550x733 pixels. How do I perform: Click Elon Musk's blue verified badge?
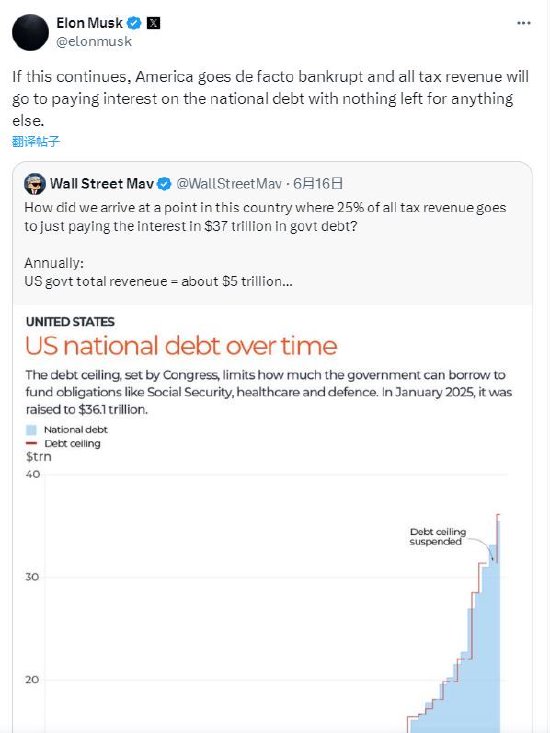[x=135, y=22]
